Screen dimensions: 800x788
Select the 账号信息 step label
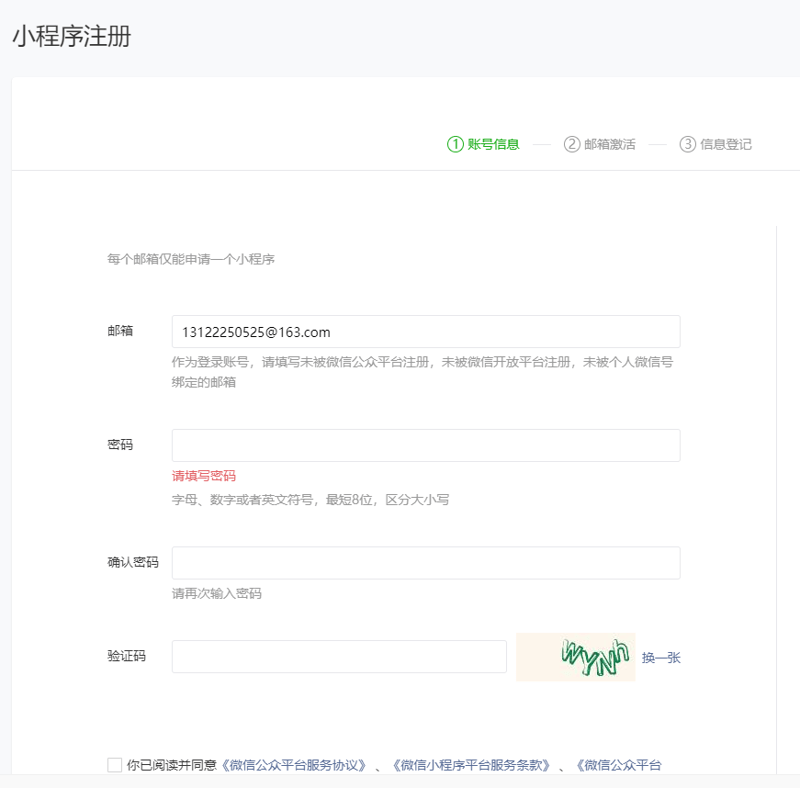point(494,144)
